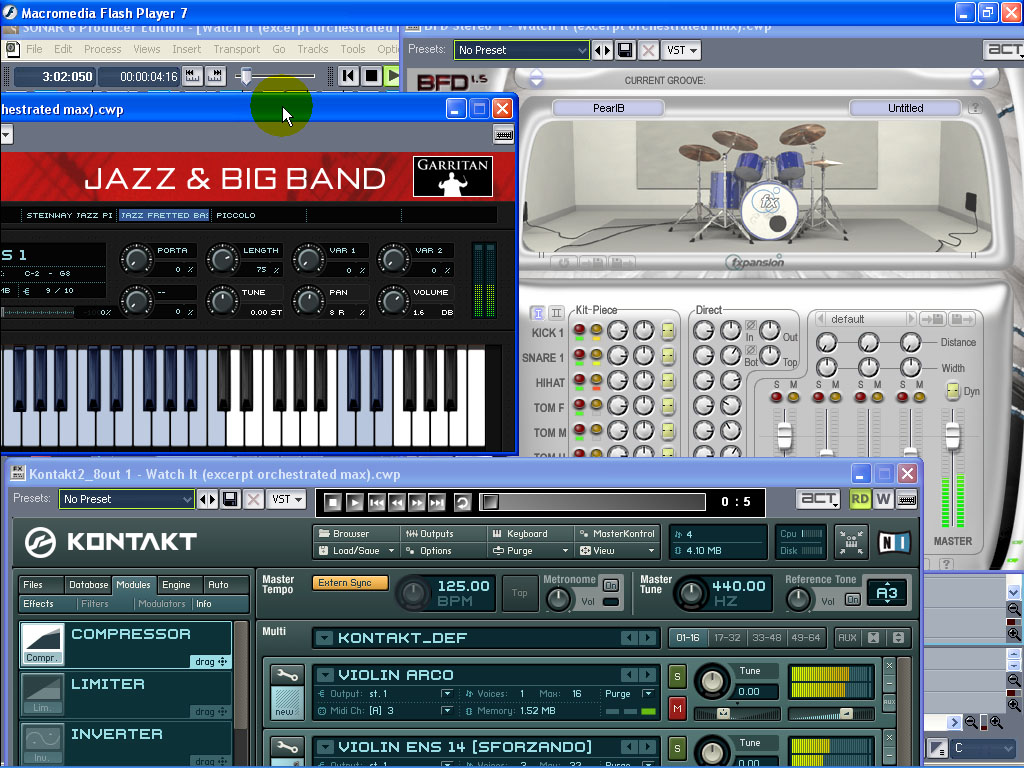The width and height of the screenshot is (1024, 768).
Task: Open the Presets combo box in Kontakt window
Action: click(x=127, y=500)
